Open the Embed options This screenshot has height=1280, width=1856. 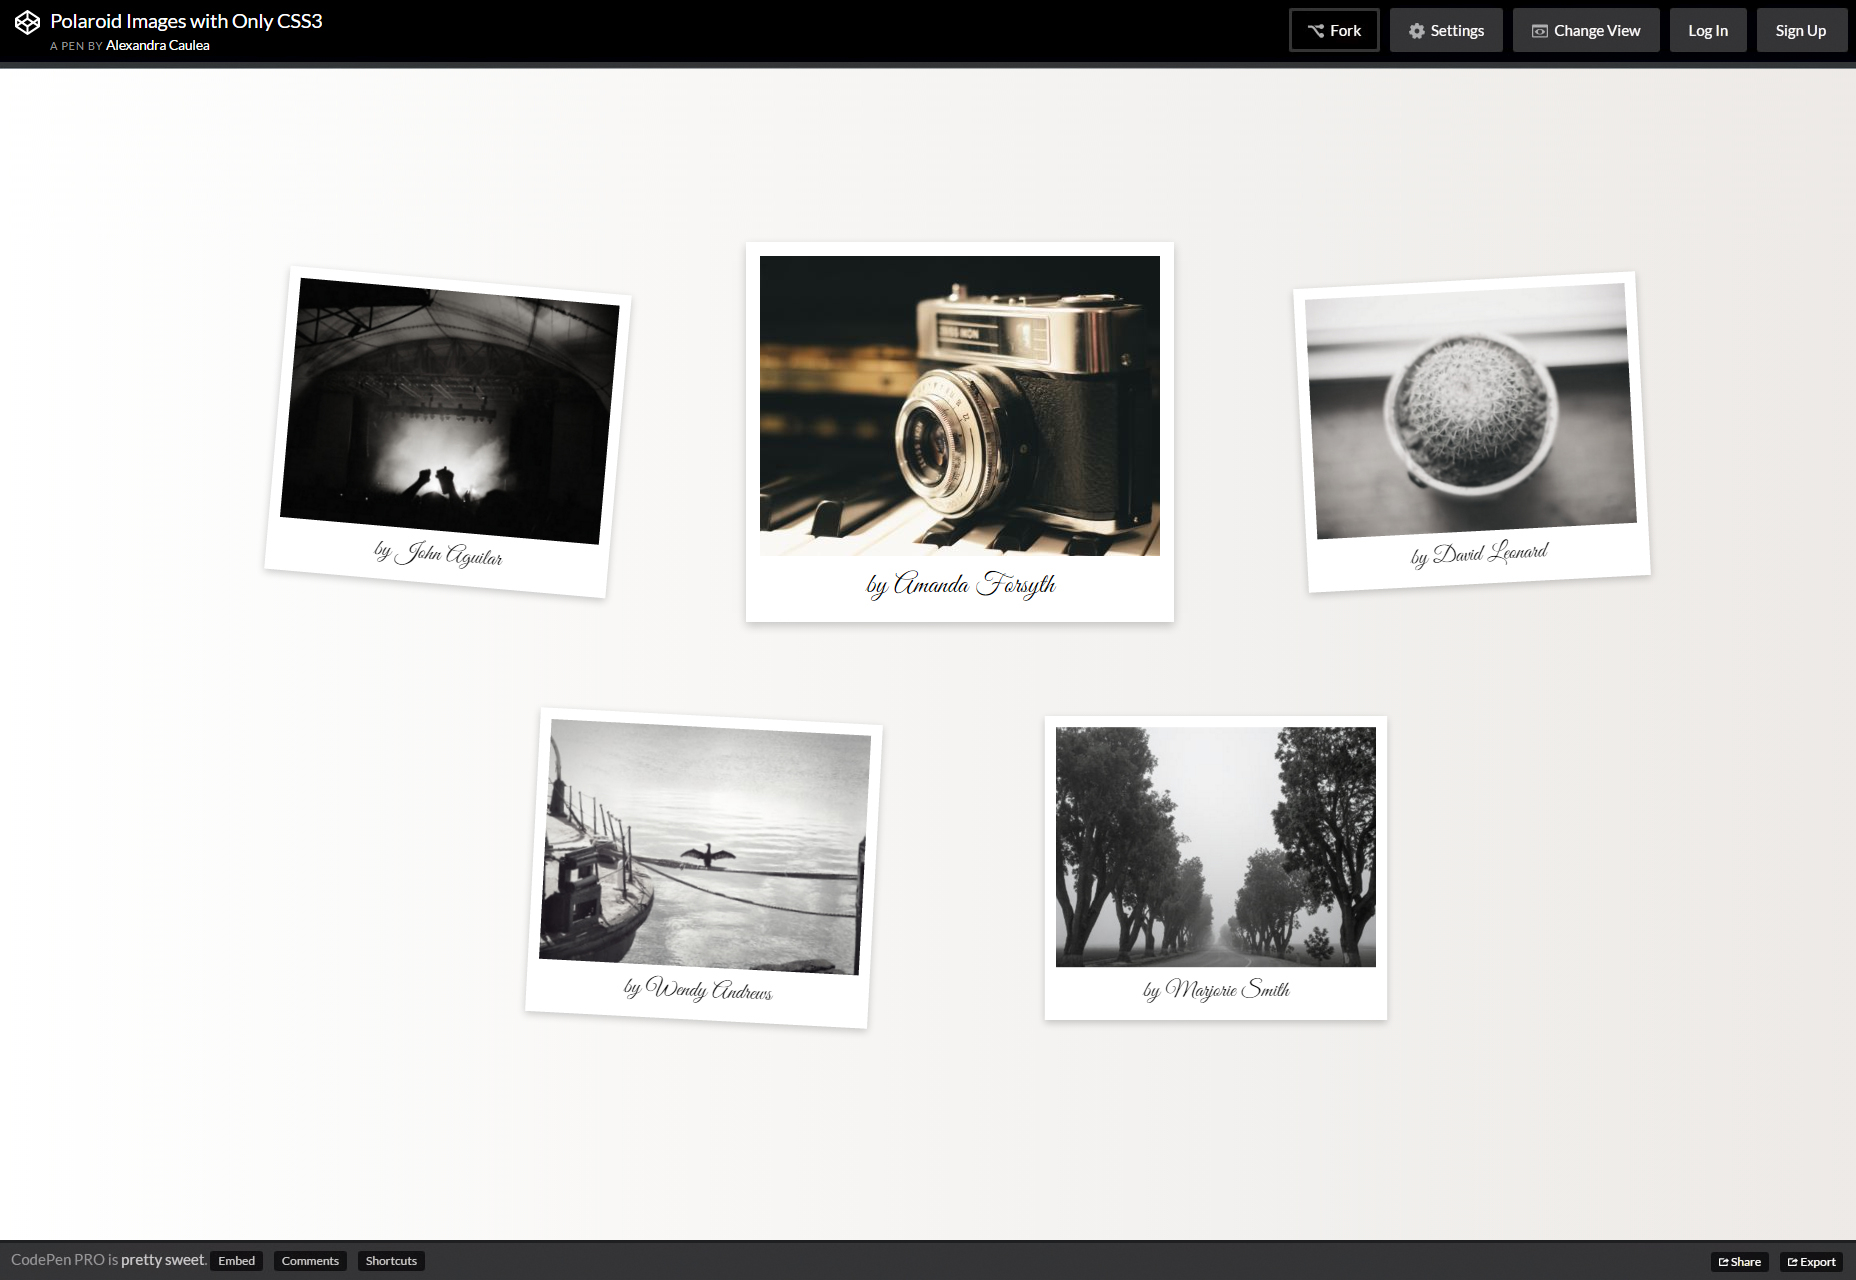click(x=236, y=1261)
